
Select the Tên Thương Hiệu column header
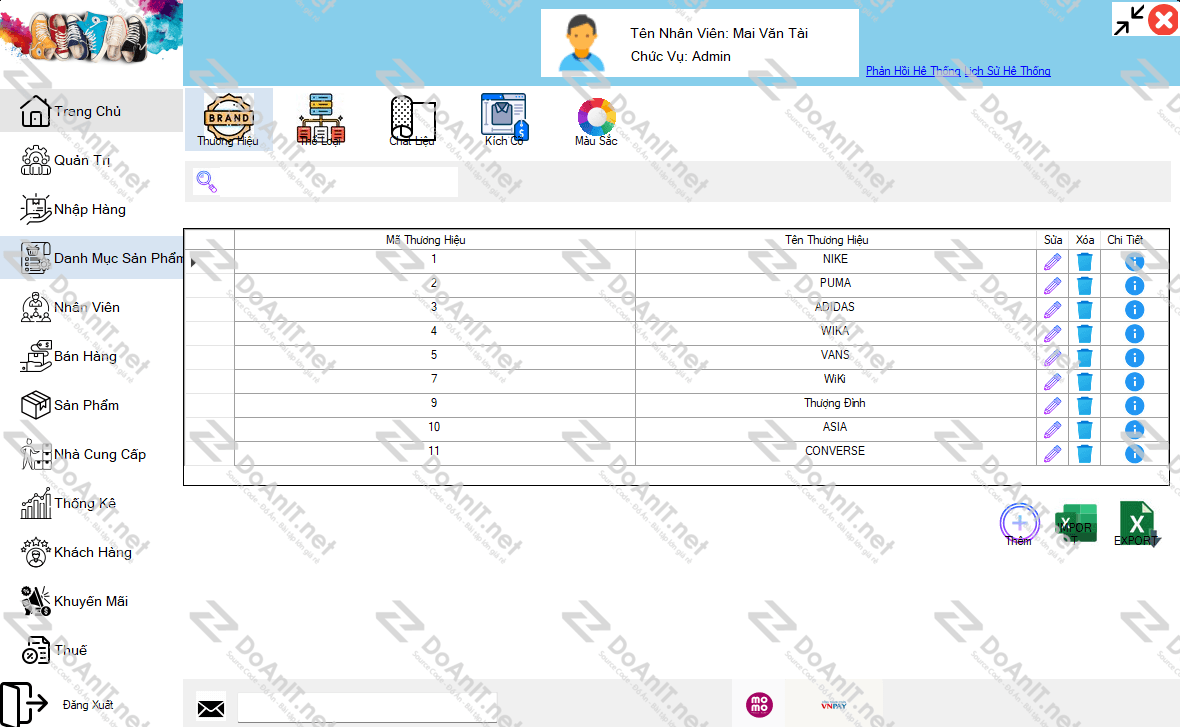835,239
